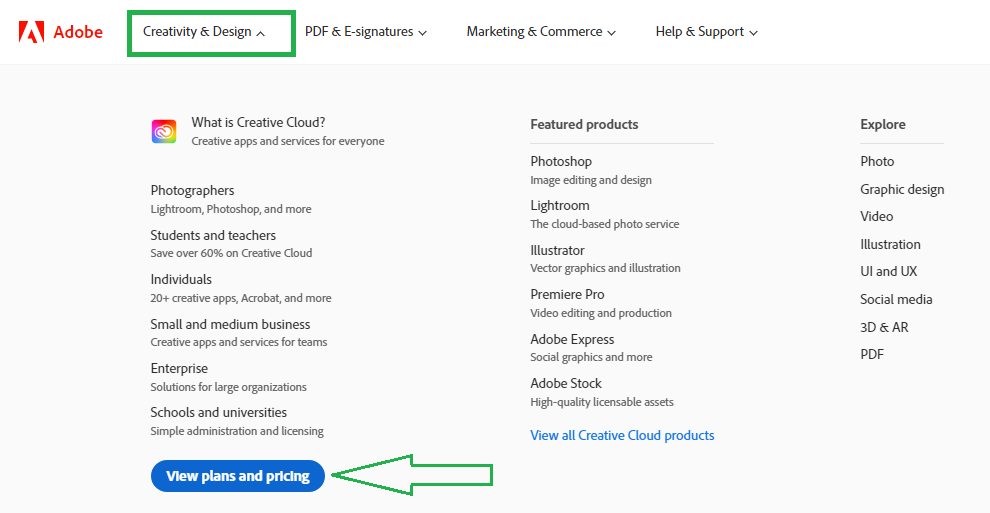Click the Adobe logo icon

[x=31, y=32]
